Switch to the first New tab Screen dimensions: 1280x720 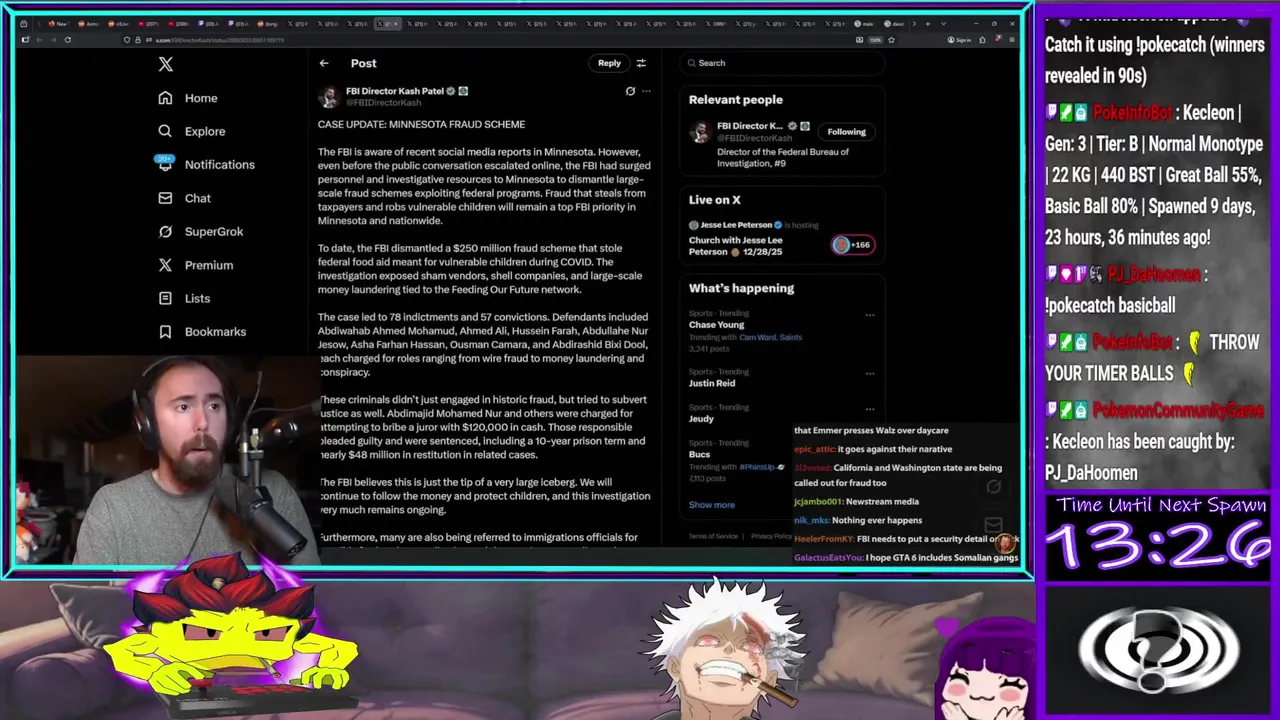pyautogui.click(x=59, y=23)
